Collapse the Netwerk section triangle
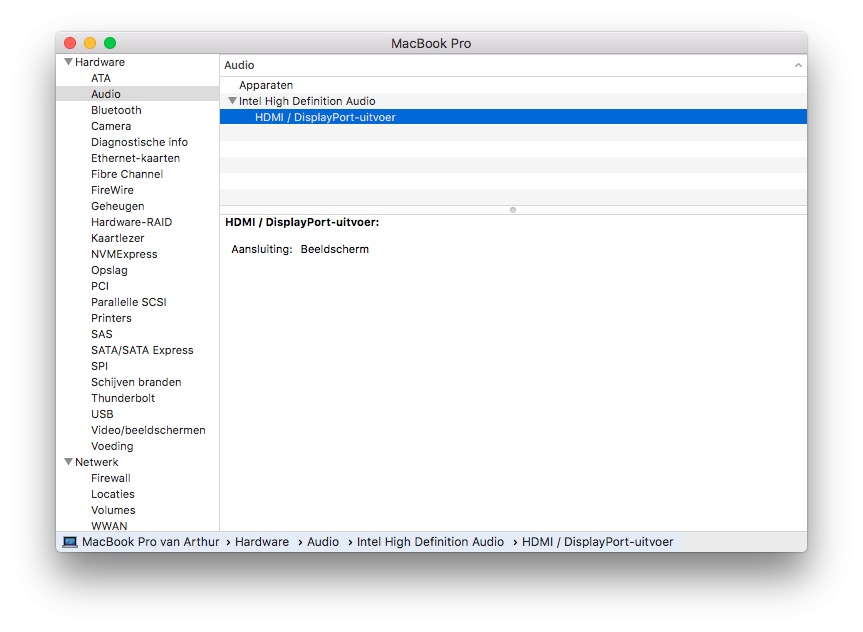Screen dimensions: 863x632 pyautogui.click(x=68, y=462)
